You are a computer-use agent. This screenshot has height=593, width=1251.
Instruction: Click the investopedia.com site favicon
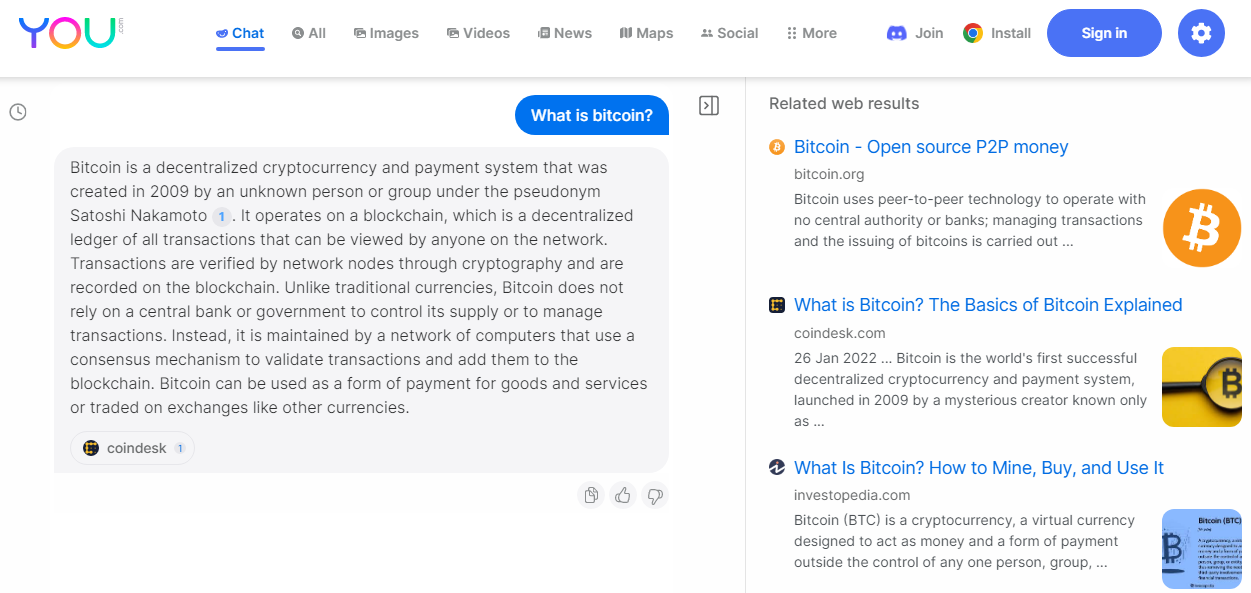777,467
